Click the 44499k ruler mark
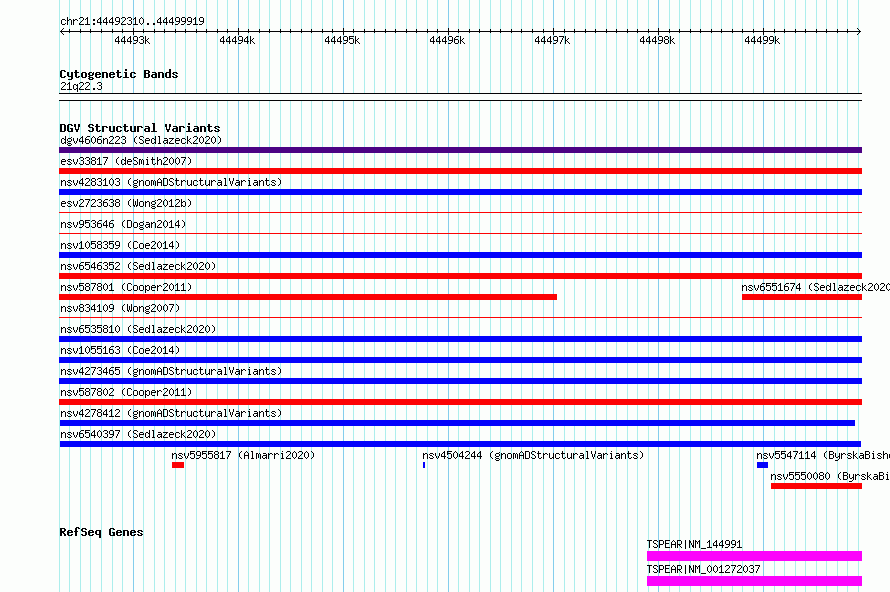The height and width of the screenshot is (592, 890). [762, 40]
